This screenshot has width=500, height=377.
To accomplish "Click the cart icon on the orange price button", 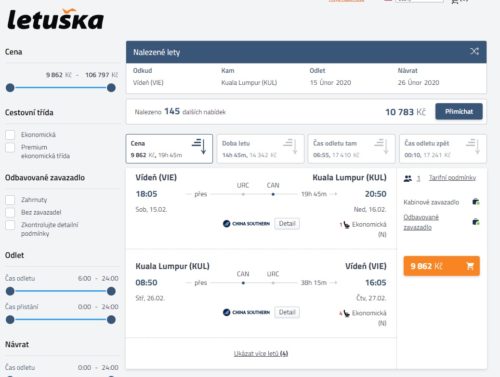I will [470, 266].
